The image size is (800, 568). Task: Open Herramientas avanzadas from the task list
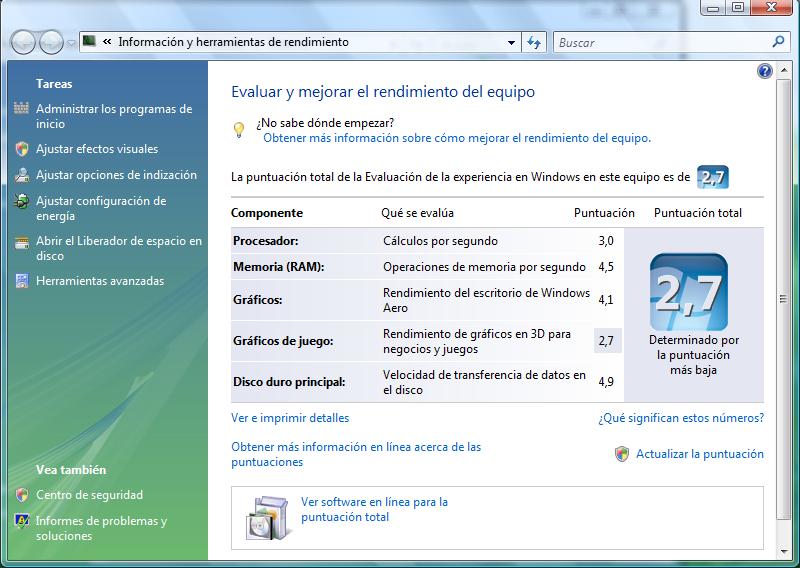99,281
